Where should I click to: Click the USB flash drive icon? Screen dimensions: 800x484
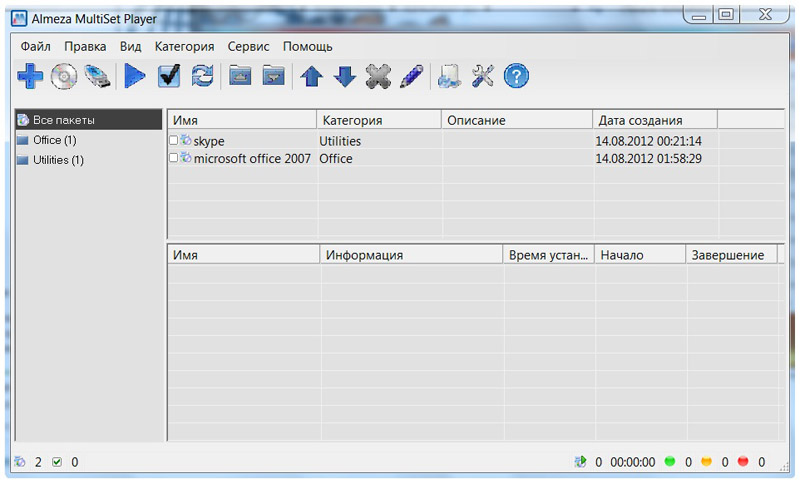[97, 77]
